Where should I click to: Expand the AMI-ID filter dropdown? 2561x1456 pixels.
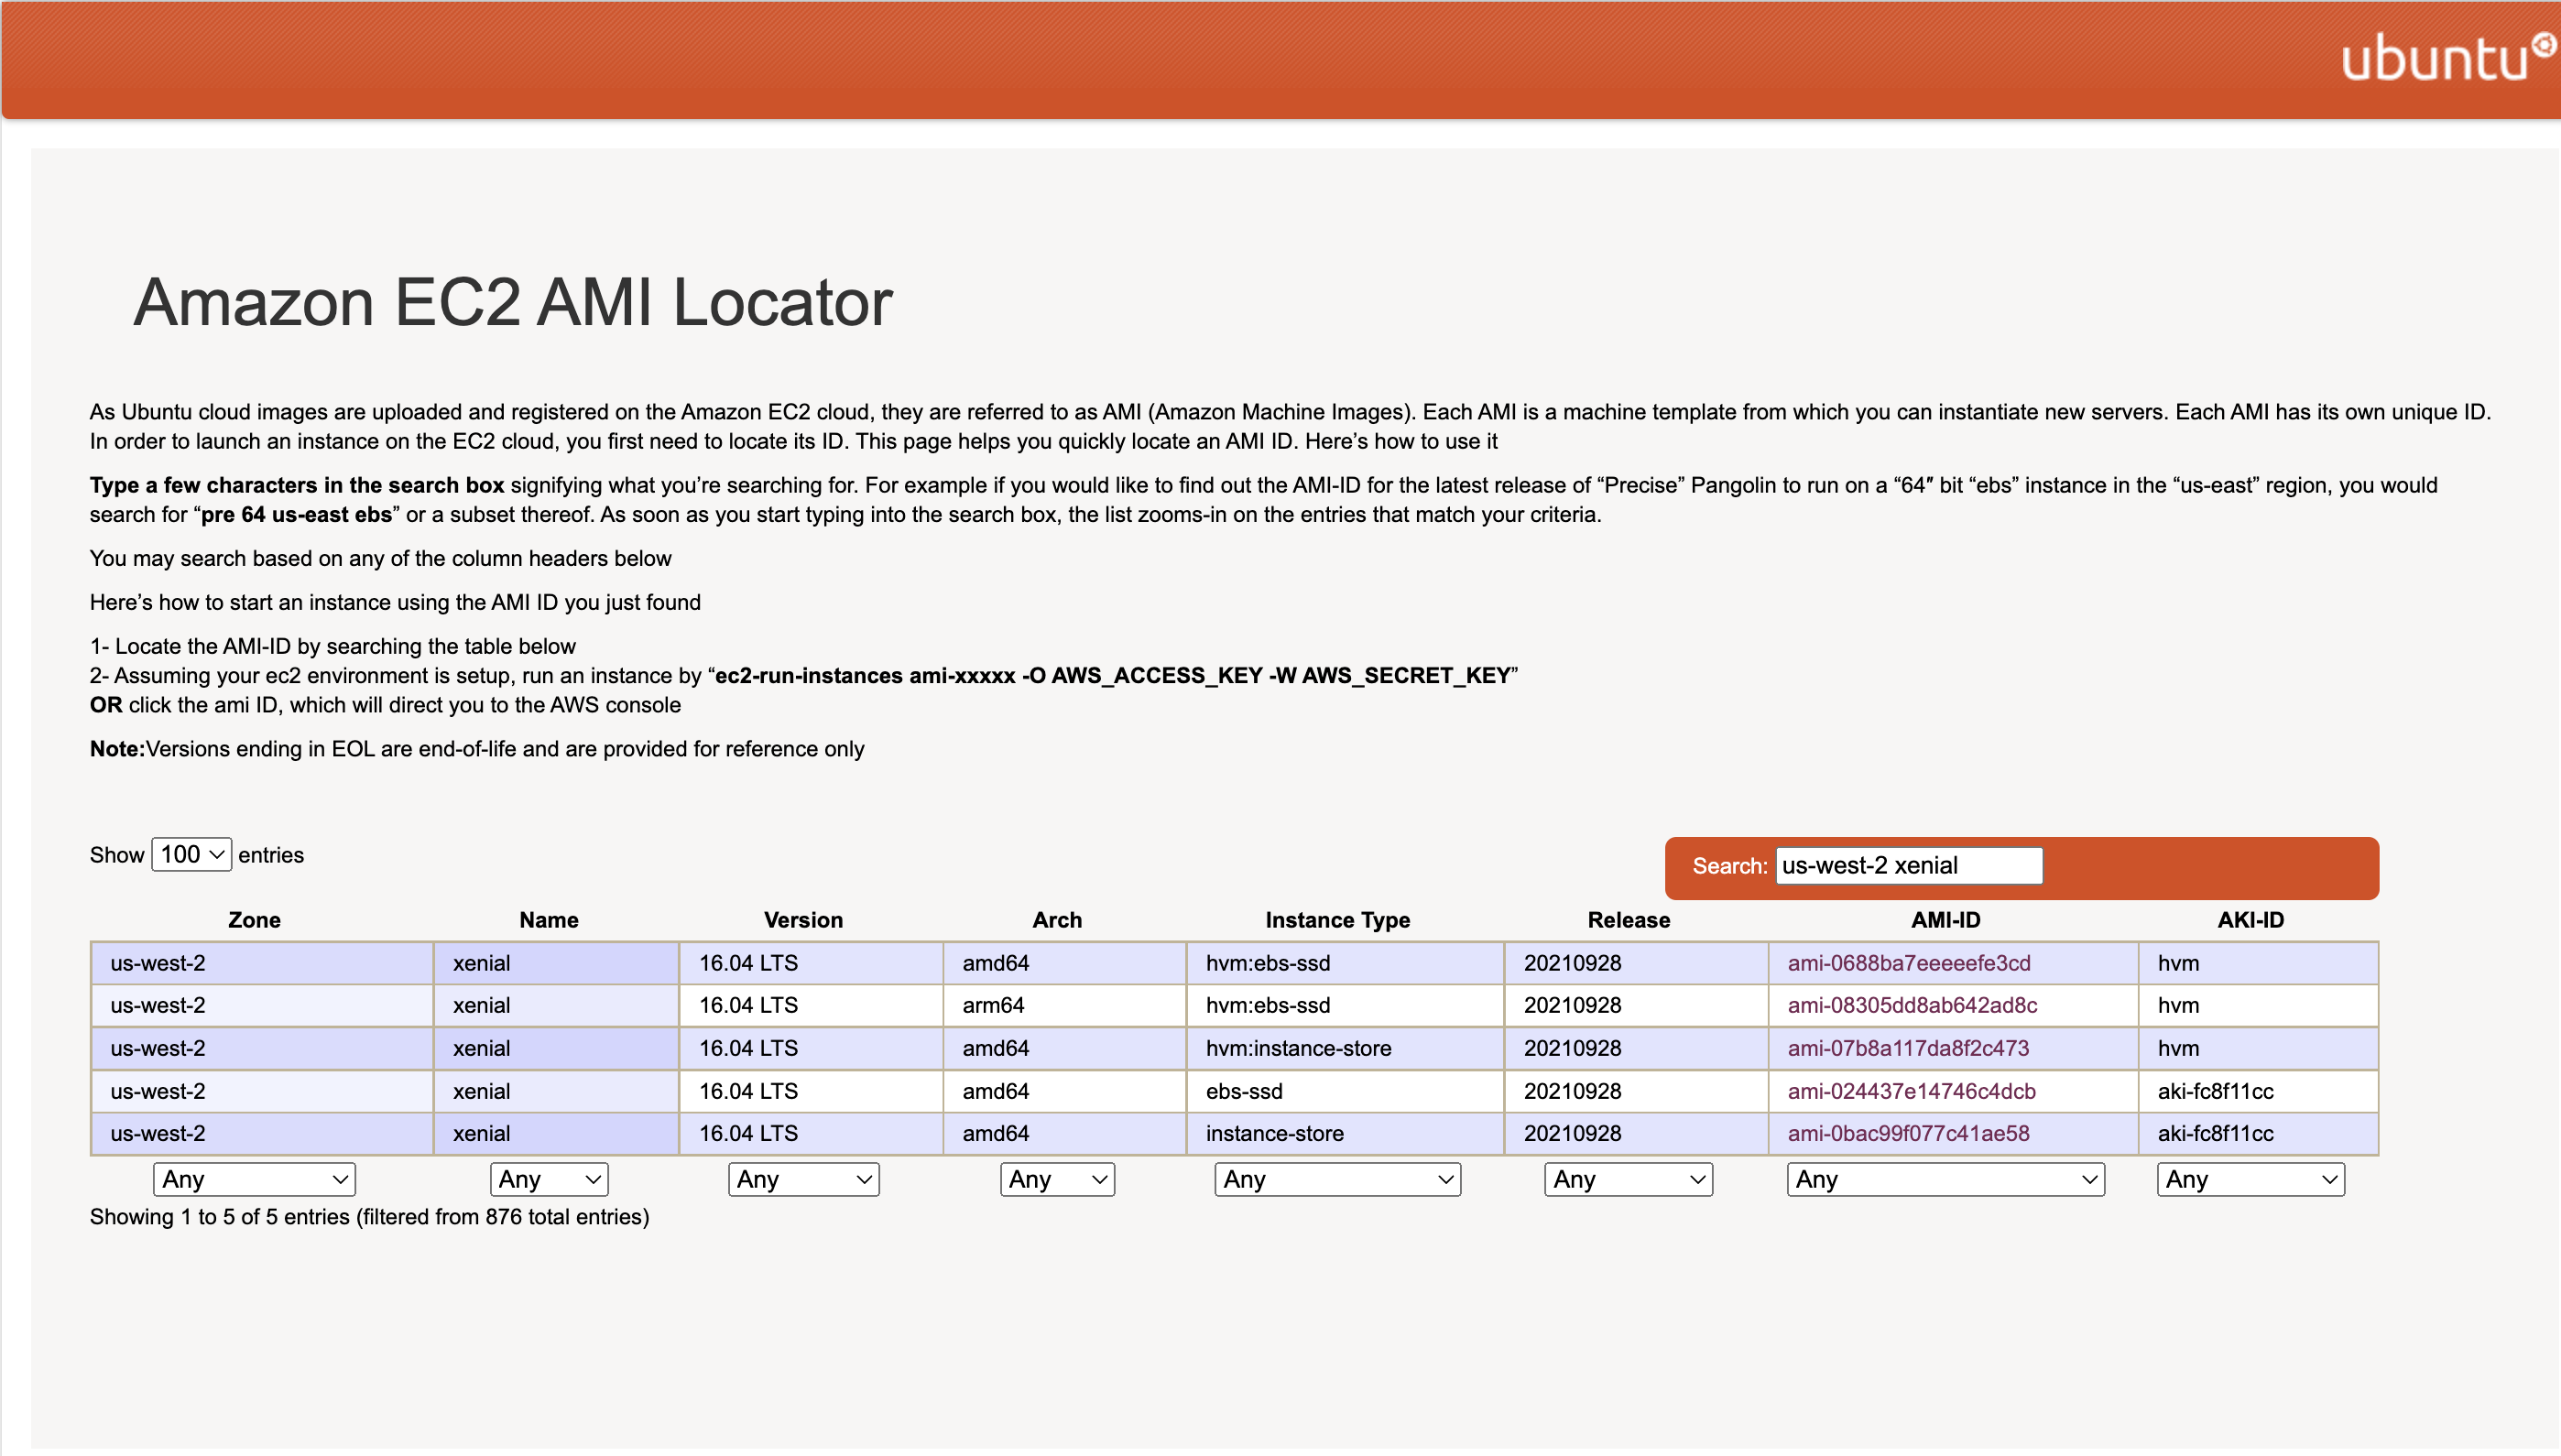[x=1945, y=1179]
